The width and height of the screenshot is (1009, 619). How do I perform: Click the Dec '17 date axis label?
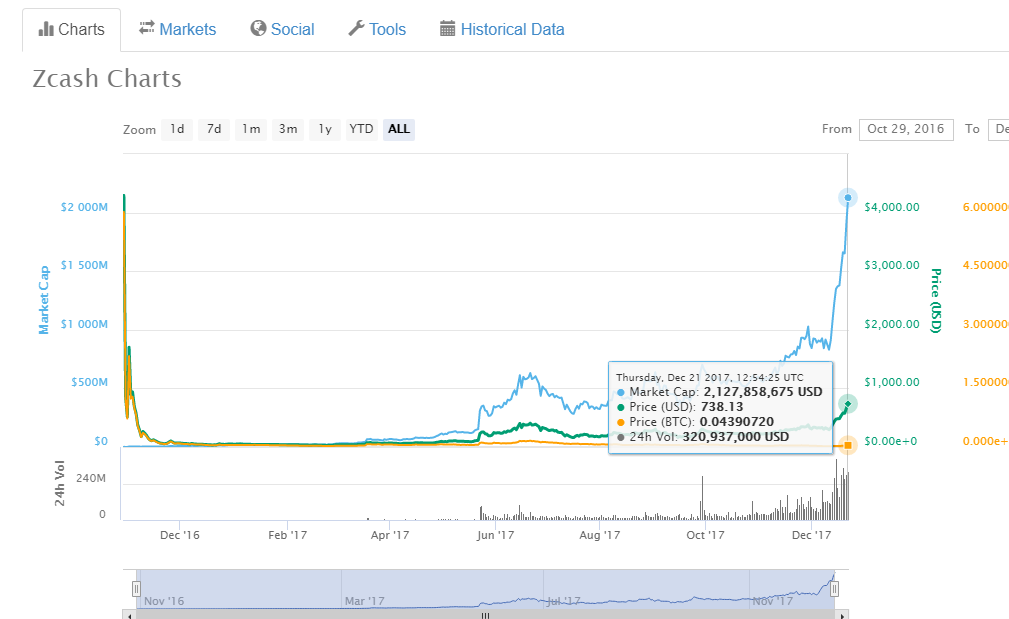pos(811,535)
